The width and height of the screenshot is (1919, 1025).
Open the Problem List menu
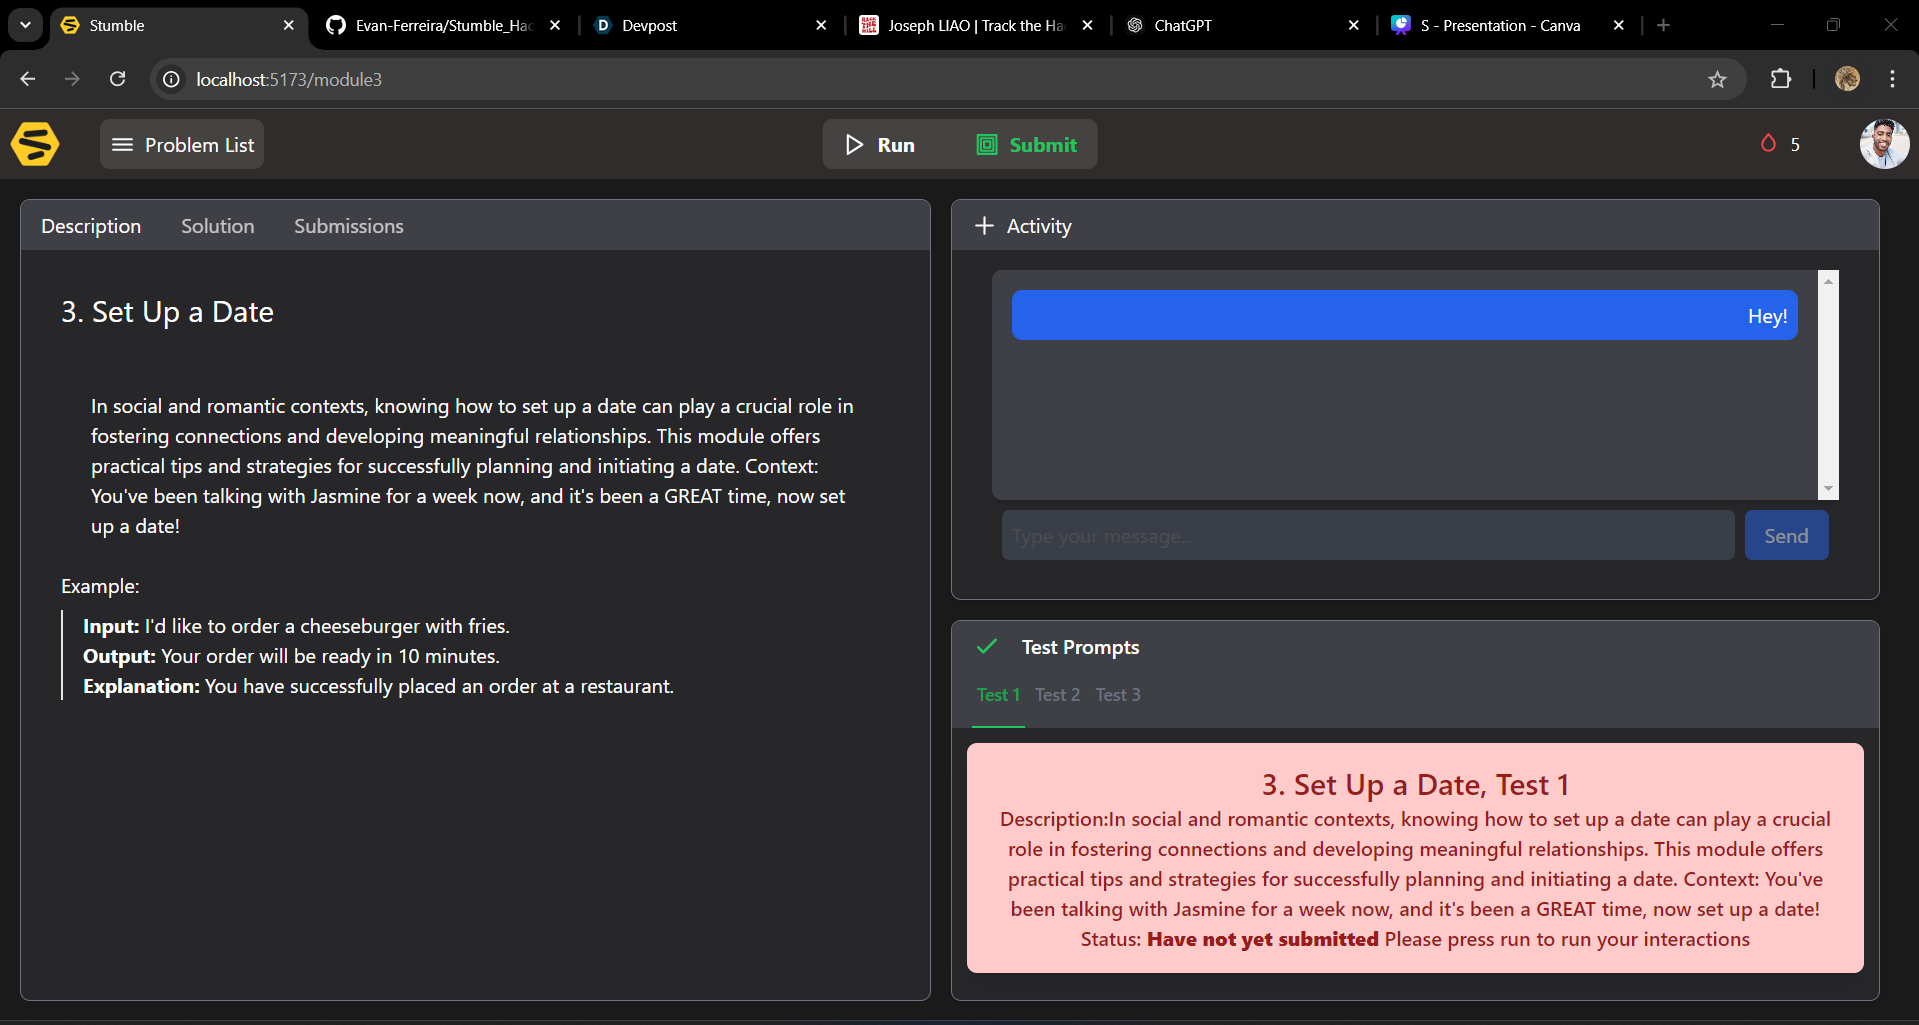pyautogui.click(x=182, y=144)
